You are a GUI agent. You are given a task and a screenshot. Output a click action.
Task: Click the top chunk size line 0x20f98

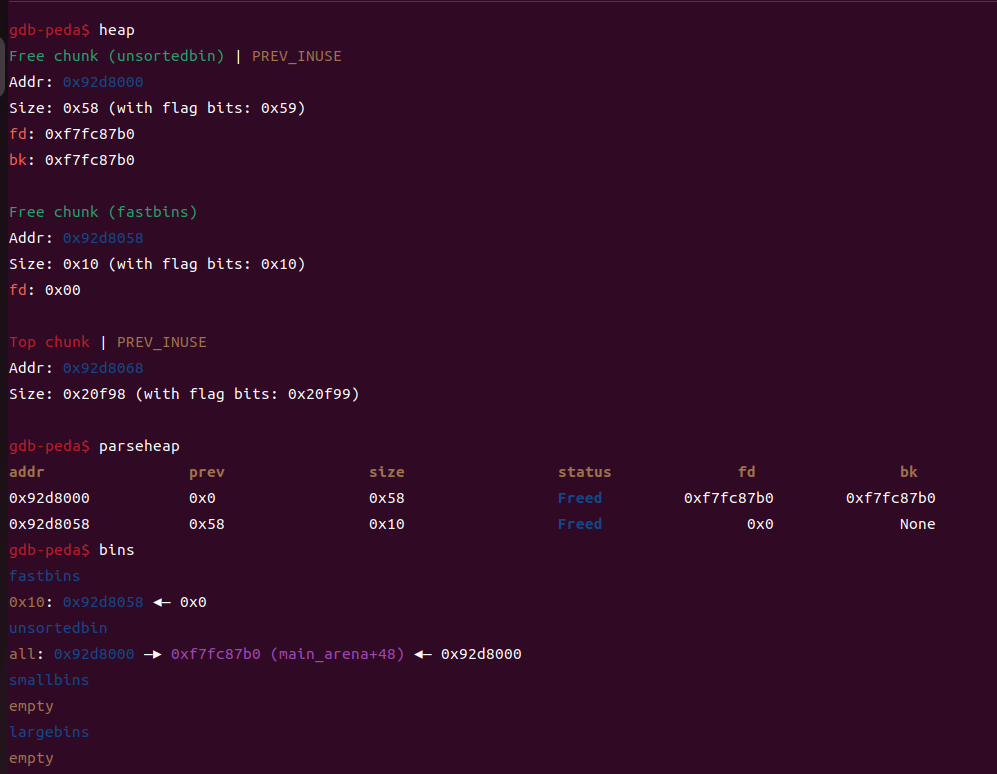[184, 394]
